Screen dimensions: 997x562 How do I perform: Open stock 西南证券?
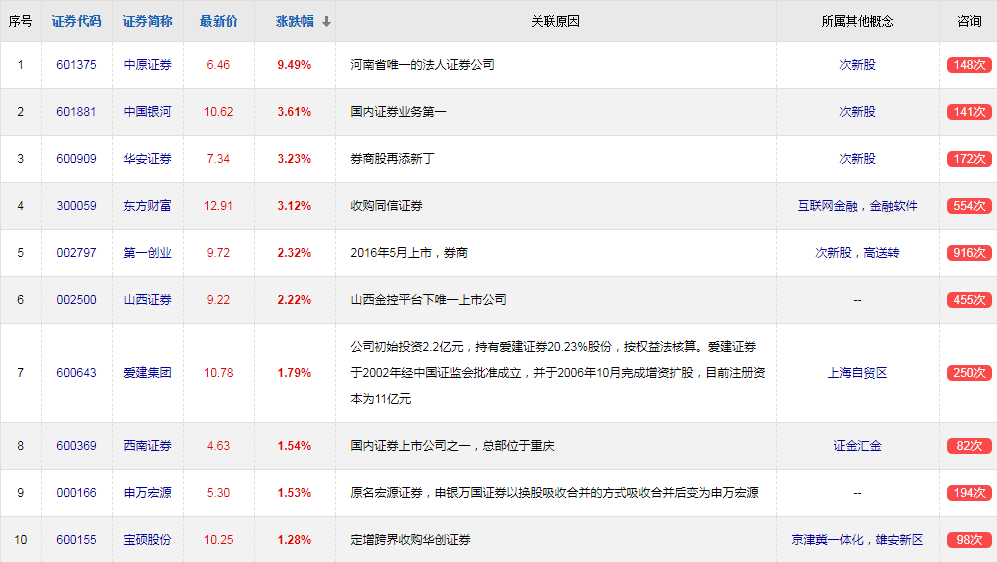pyautogui.click(x=148, y=446)
